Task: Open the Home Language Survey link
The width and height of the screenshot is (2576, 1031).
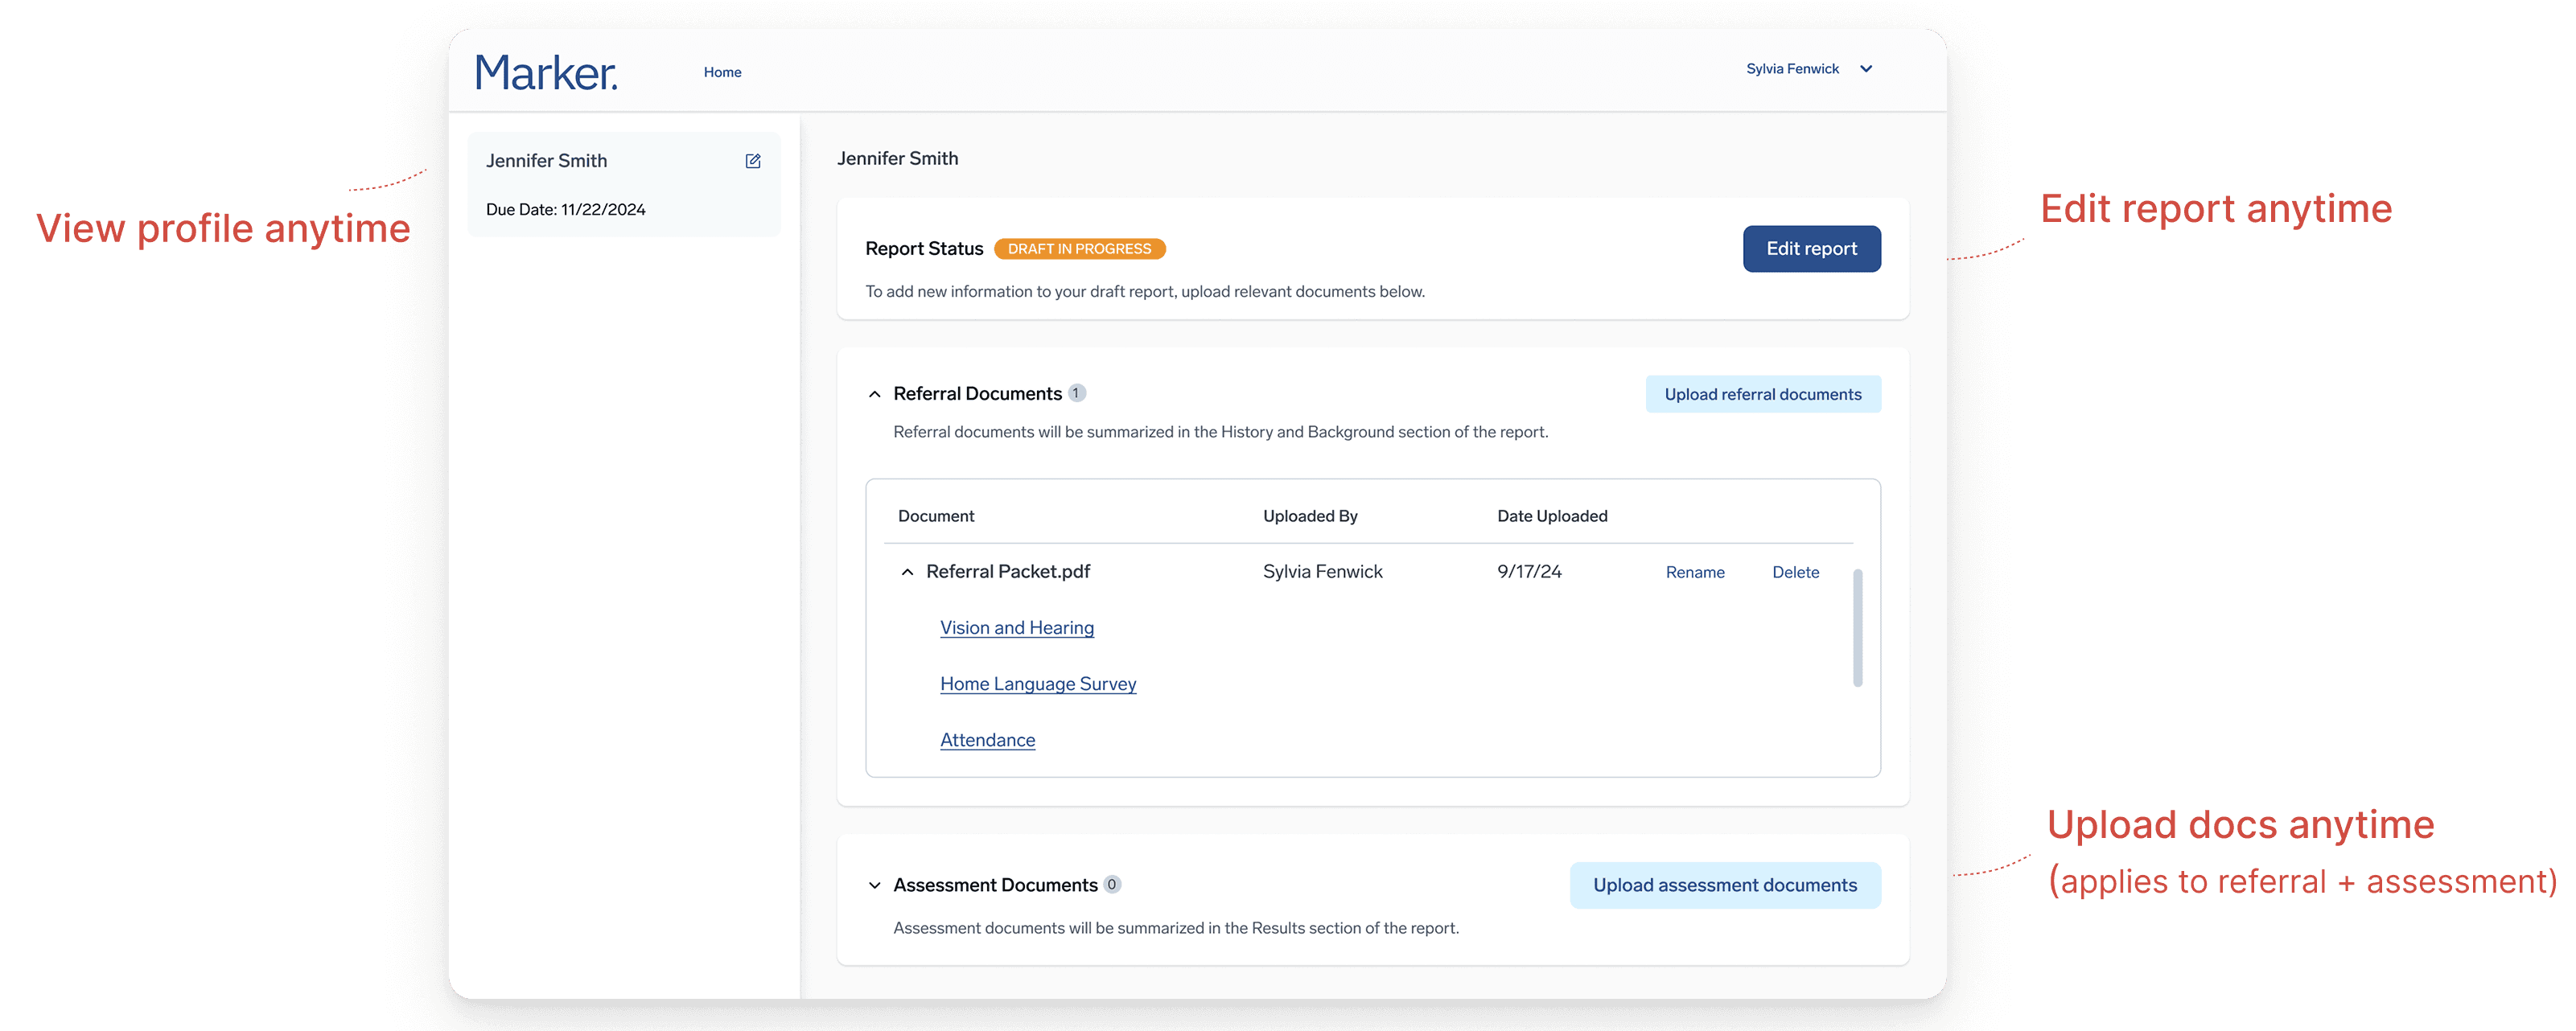Action: [x=1037, y=684]
